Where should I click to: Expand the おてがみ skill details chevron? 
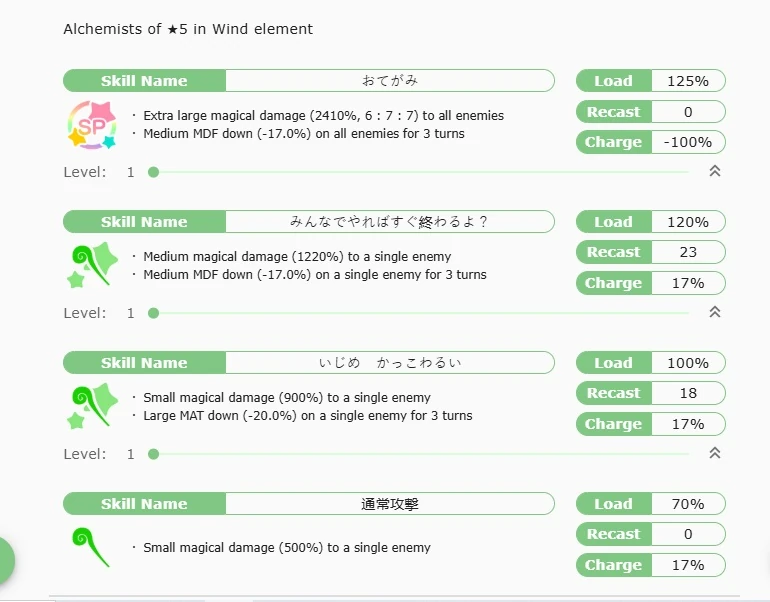[x=714, y=171]
